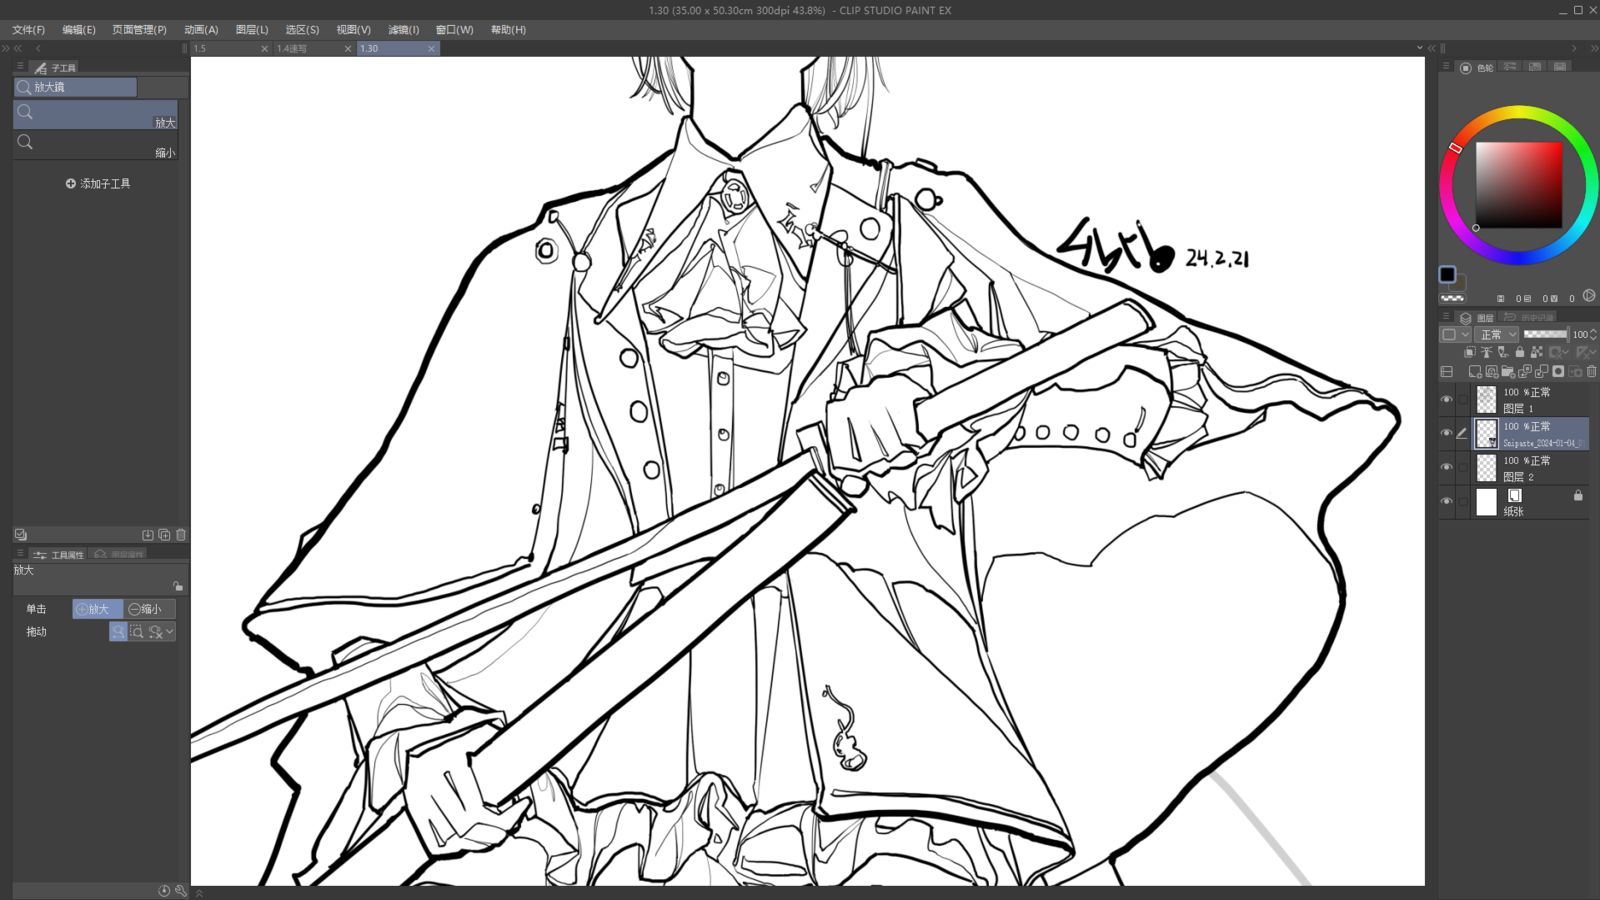
Task: Open the 编辑(E) menu
Action: pos(78,30)
